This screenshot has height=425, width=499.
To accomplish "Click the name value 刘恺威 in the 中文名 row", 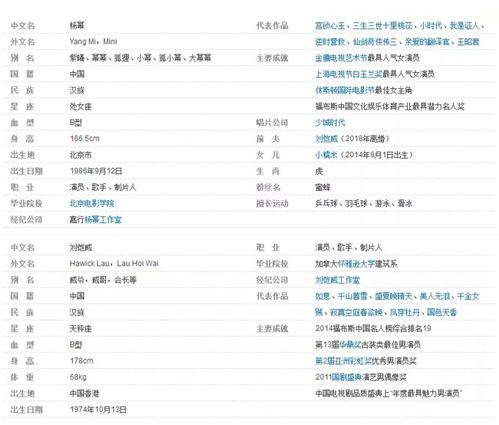I will tap(80, 248).
